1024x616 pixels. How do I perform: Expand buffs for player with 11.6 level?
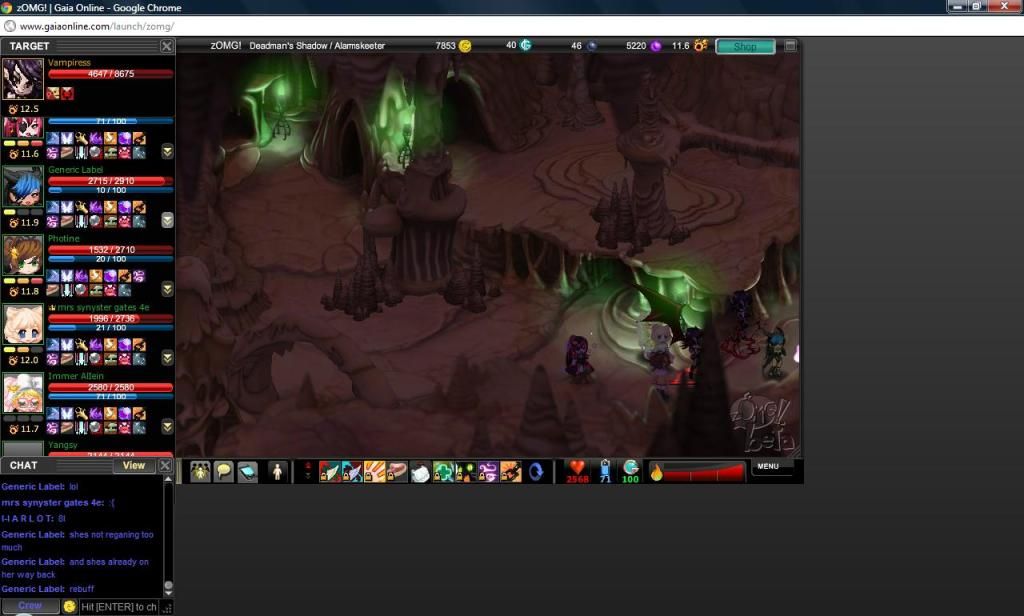[x=167, y=152]
